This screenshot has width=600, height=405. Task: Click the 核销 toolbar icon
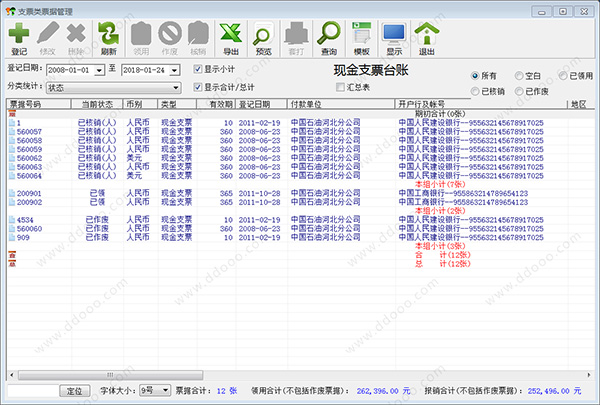(x=198, y=33)
